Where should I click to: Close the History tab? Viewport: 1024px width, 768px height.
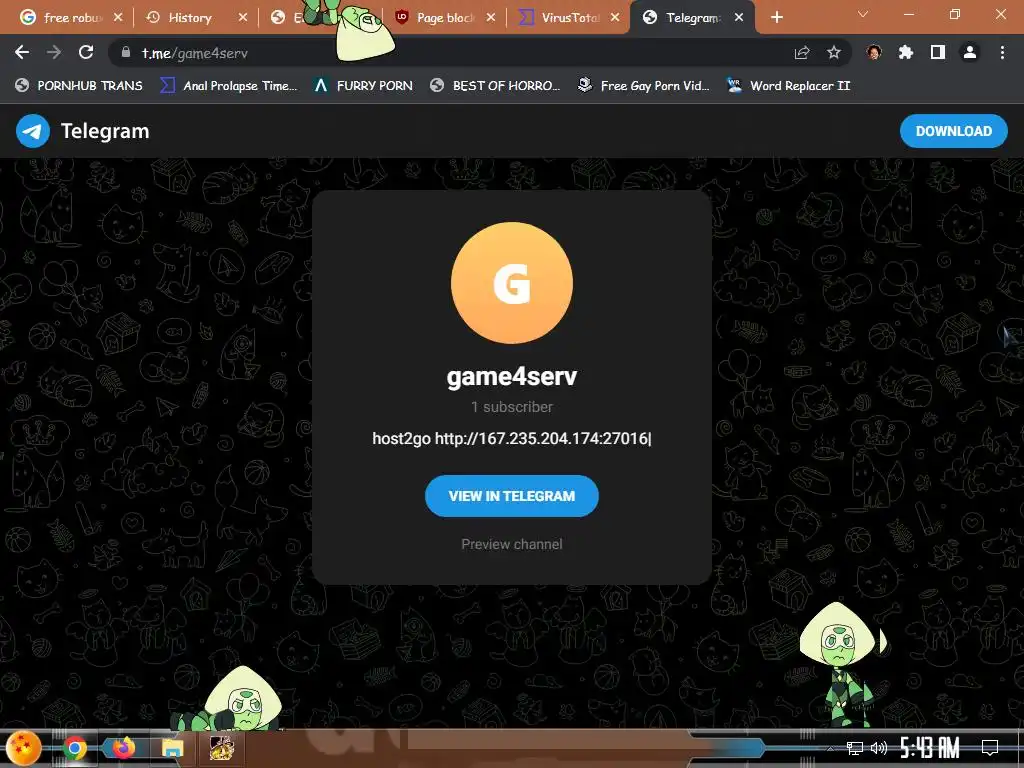point(242,18)
